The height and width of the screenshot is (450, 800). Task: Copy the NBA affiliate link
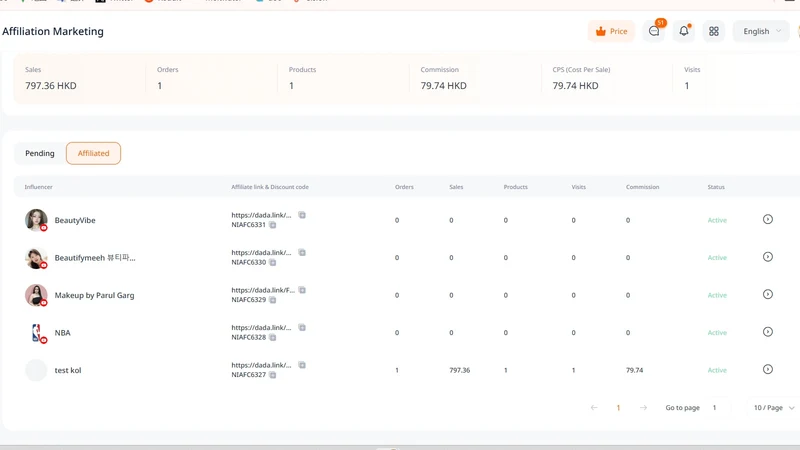302,327
